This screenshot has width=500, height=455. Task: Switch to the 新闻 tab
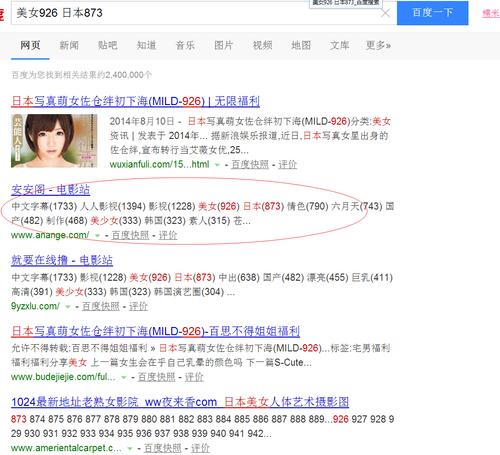click(x=69, y=45)
